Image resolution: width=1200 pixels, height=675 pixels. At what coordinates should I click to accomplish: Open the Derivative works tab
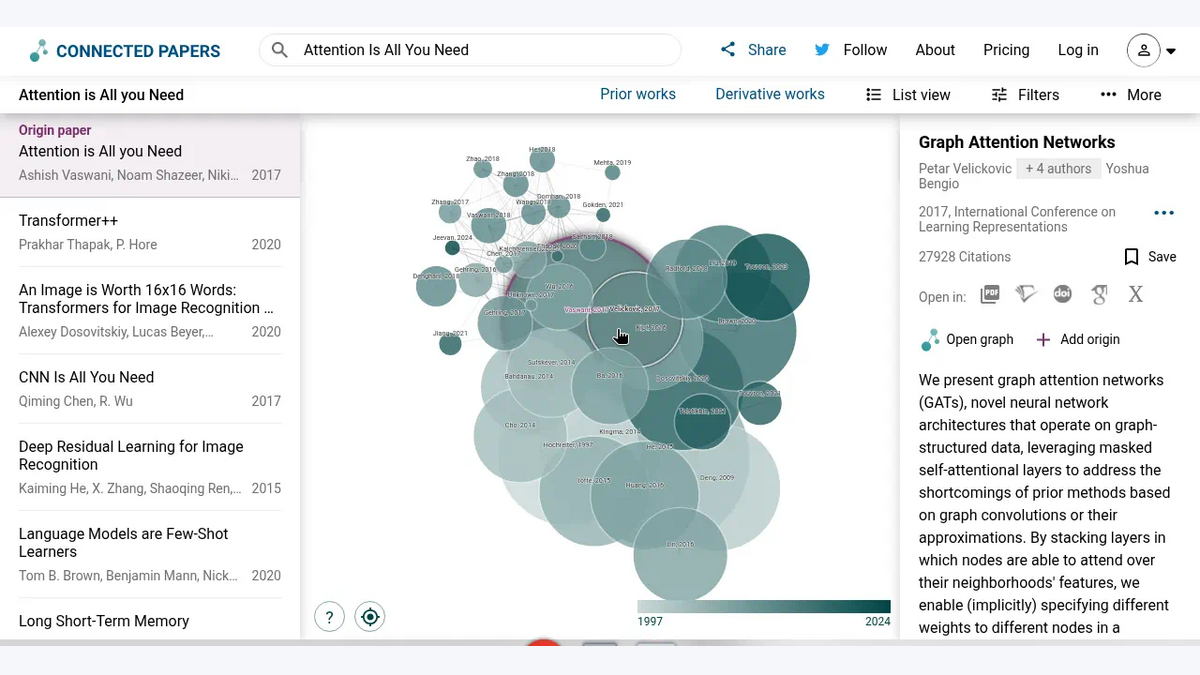click(x=770, y=94)
